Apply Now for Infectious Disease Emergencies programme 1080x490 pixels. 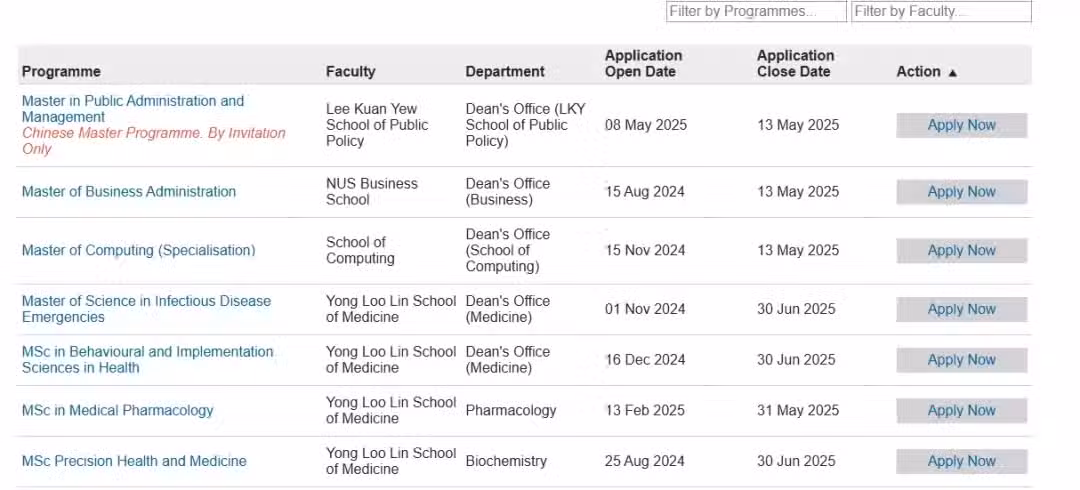coord(962,309)
